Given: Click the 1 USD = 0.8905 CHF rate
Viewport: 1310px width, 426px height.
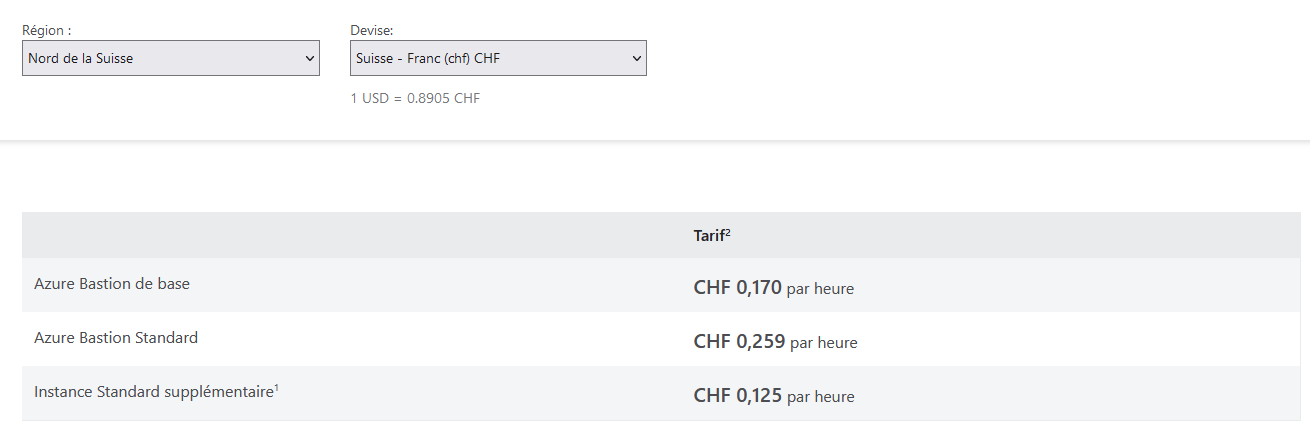Looking at the screenshot, I should [x=415, y=98].
